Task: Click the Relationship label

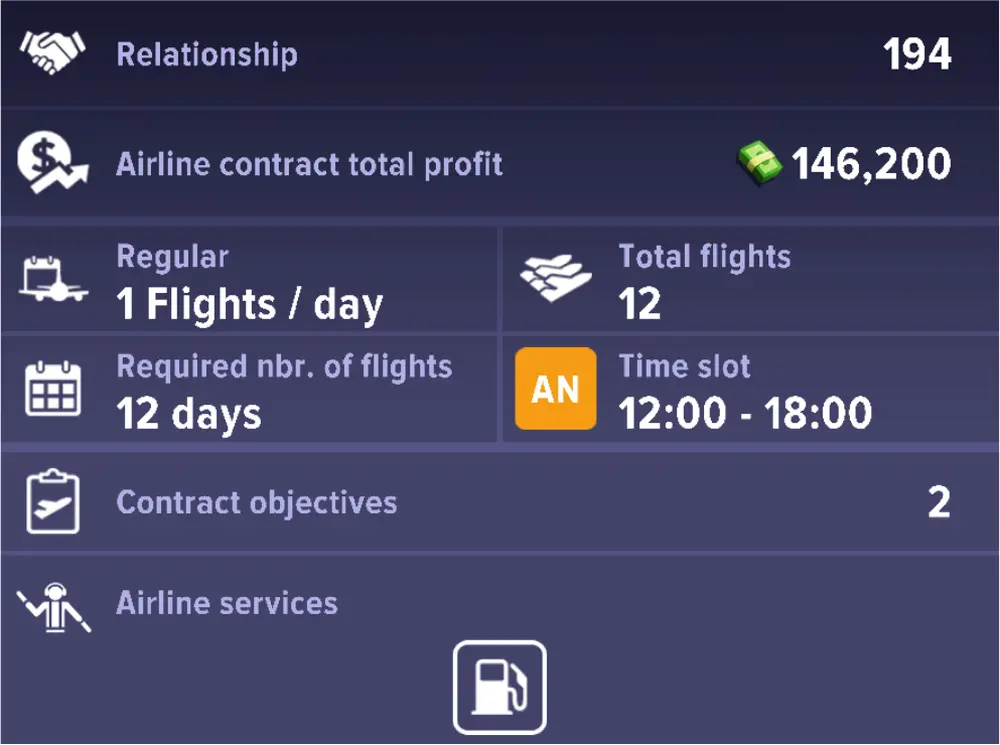Action: [207, 54]
